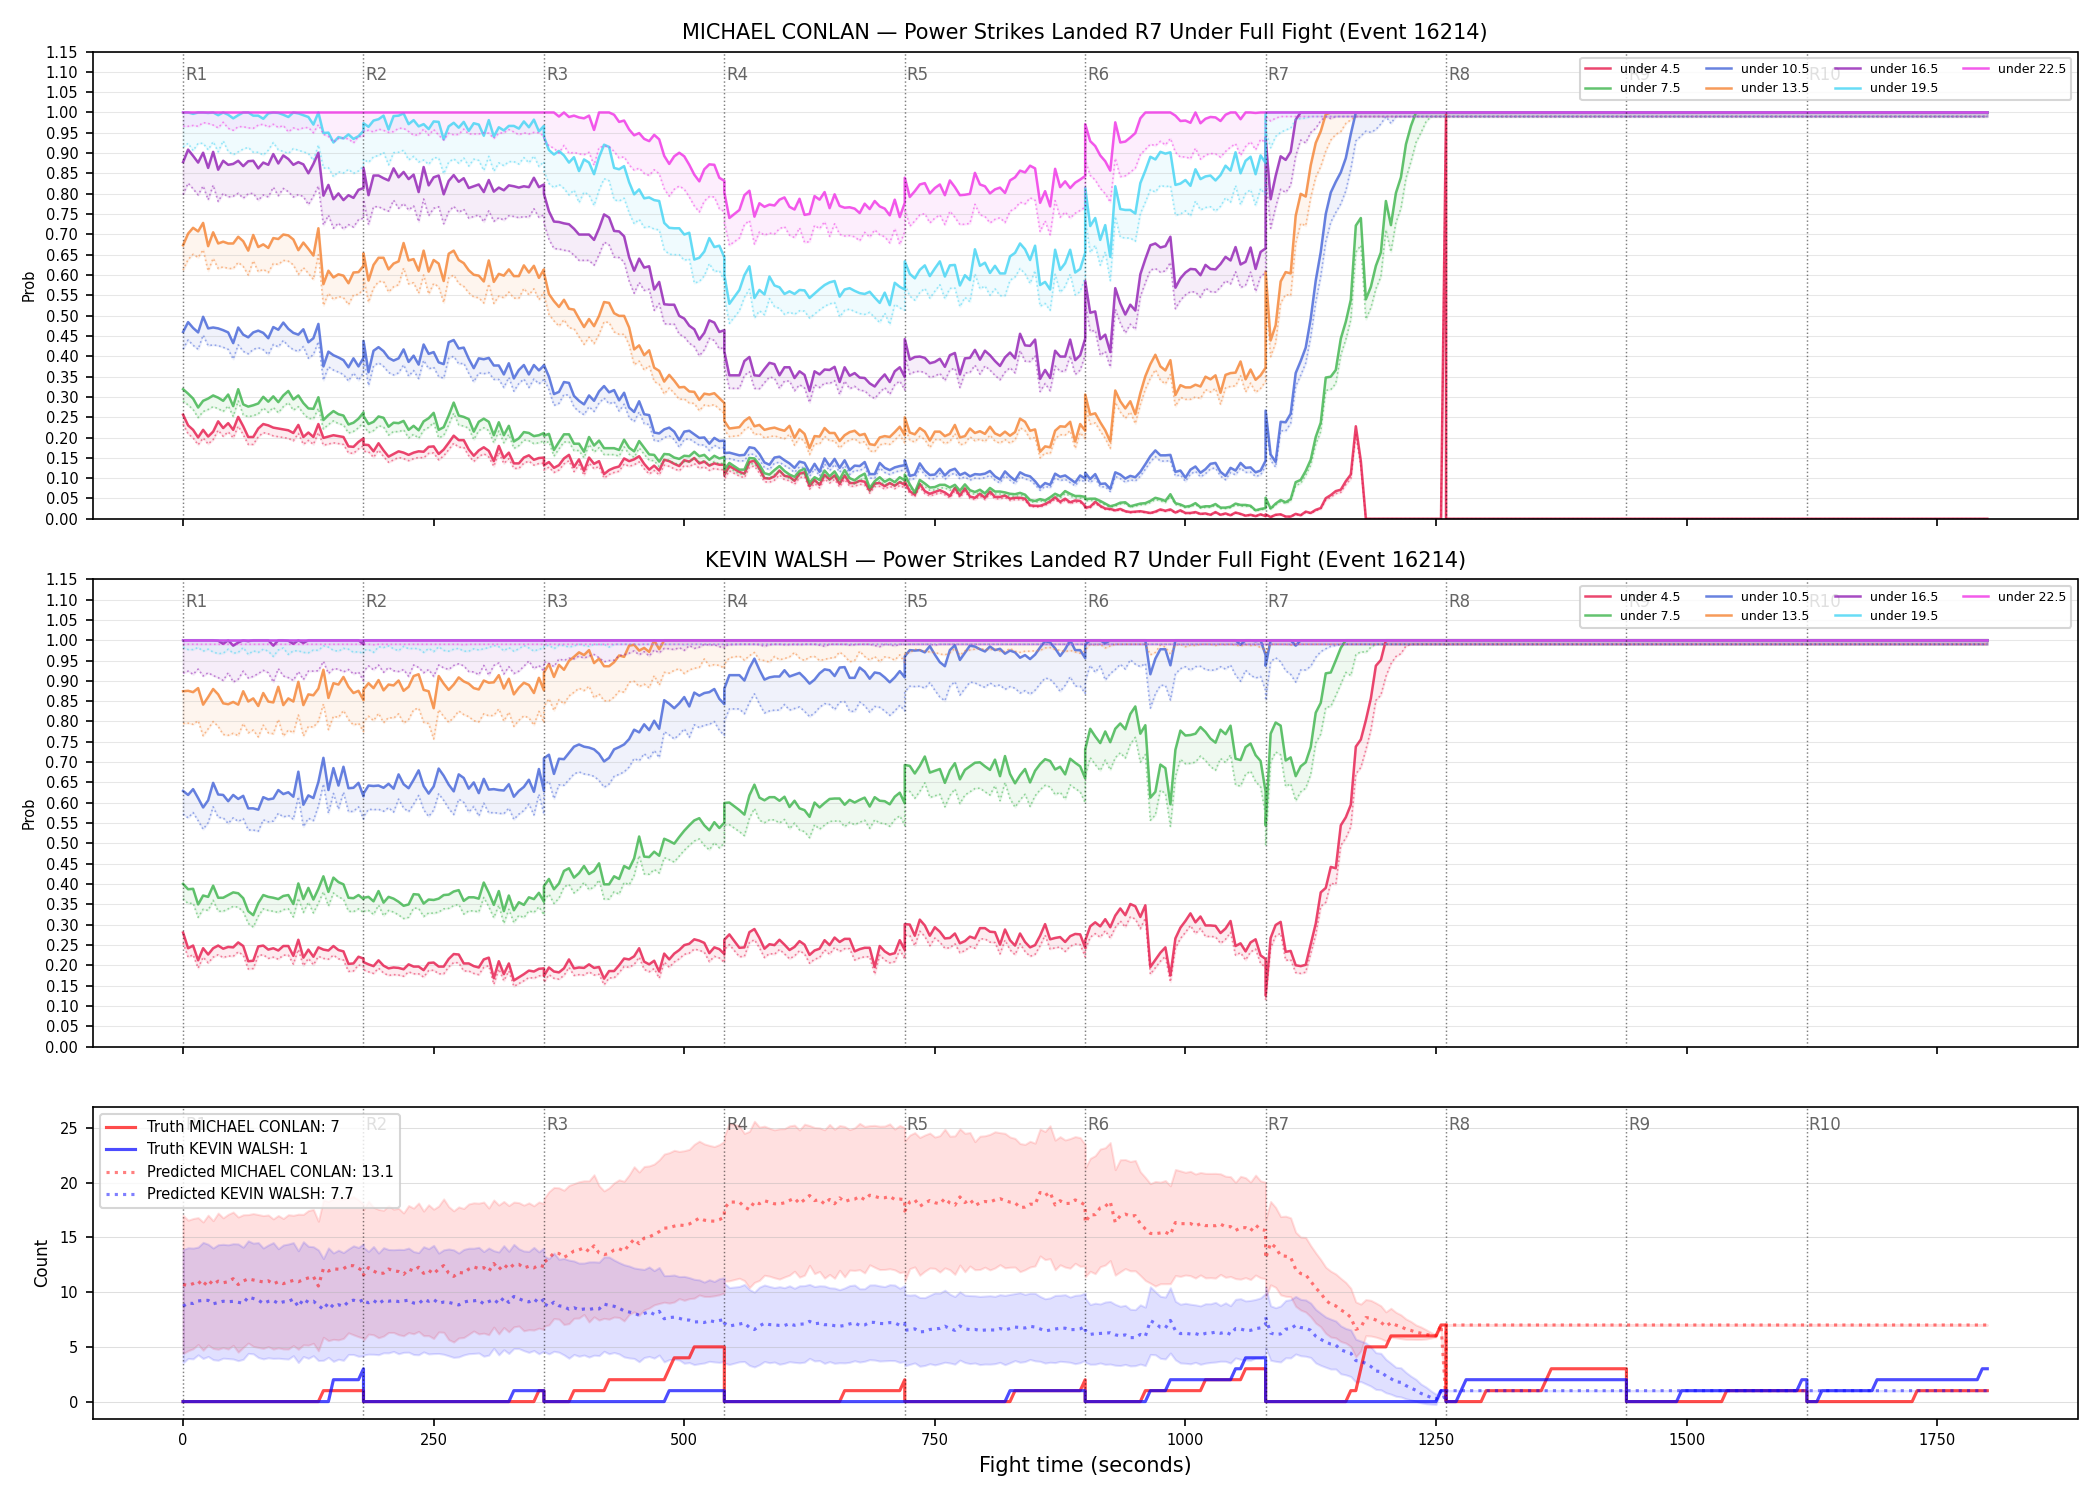Screen dimensions: 2100x1500
Task: Click the 750 x-axis tick label
Action: (935, 1440)
